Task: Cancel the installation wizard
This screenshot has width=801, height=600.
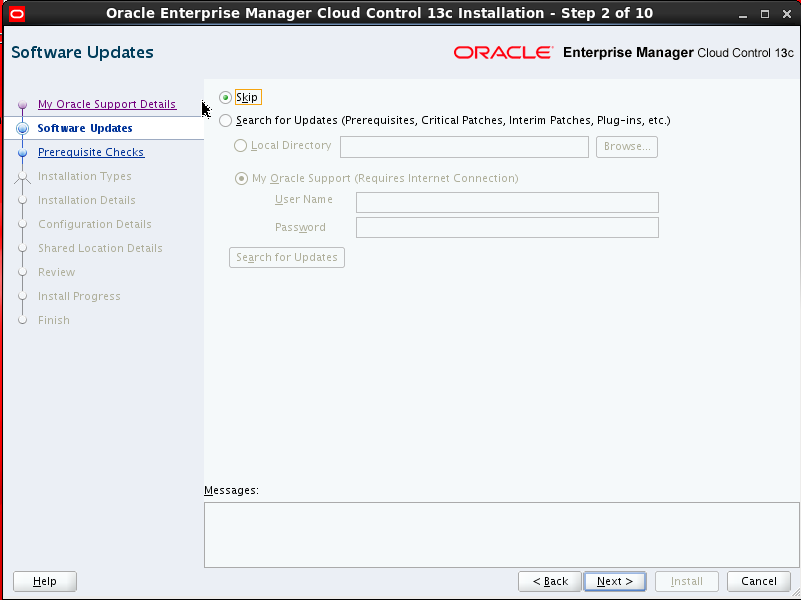Action: (x=758, y=581)
